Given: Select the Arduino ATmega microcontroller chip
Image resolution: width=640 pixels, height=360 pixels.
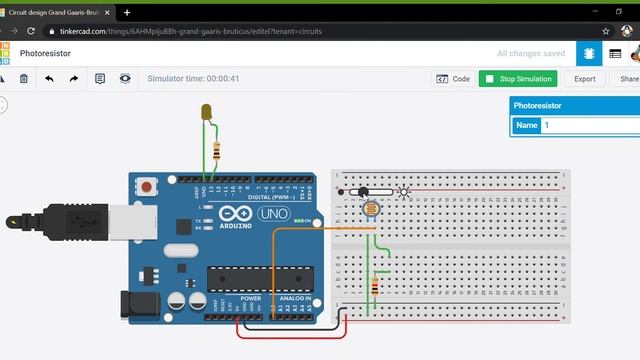Looking at the screenshot, I should pos(260,279).
